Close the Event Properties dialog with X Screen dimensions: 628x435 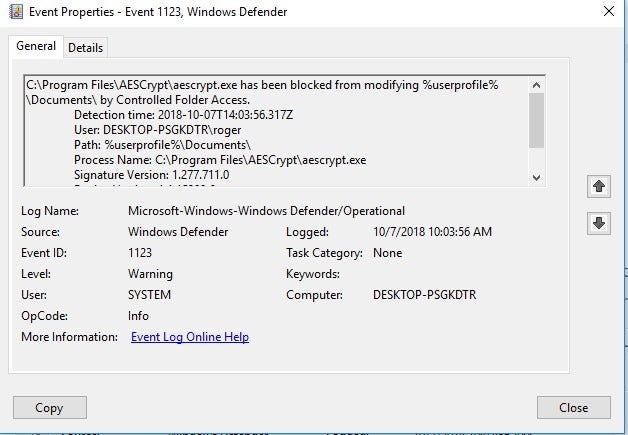[x=609, y=11]
